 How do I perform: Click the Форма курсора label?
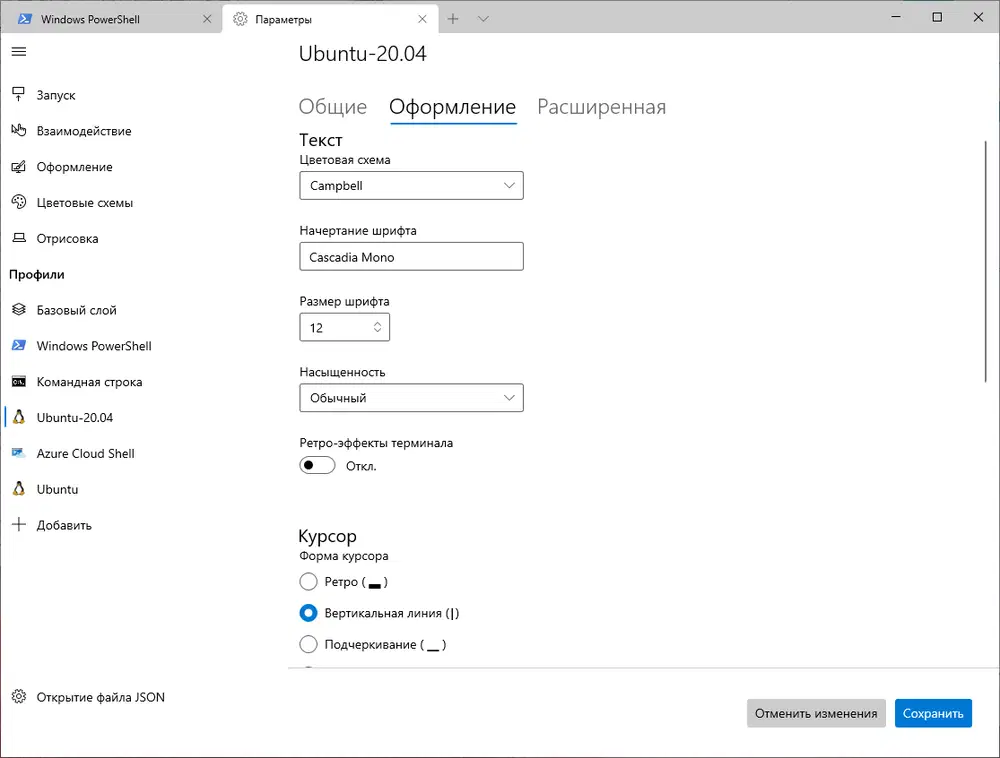344,556
